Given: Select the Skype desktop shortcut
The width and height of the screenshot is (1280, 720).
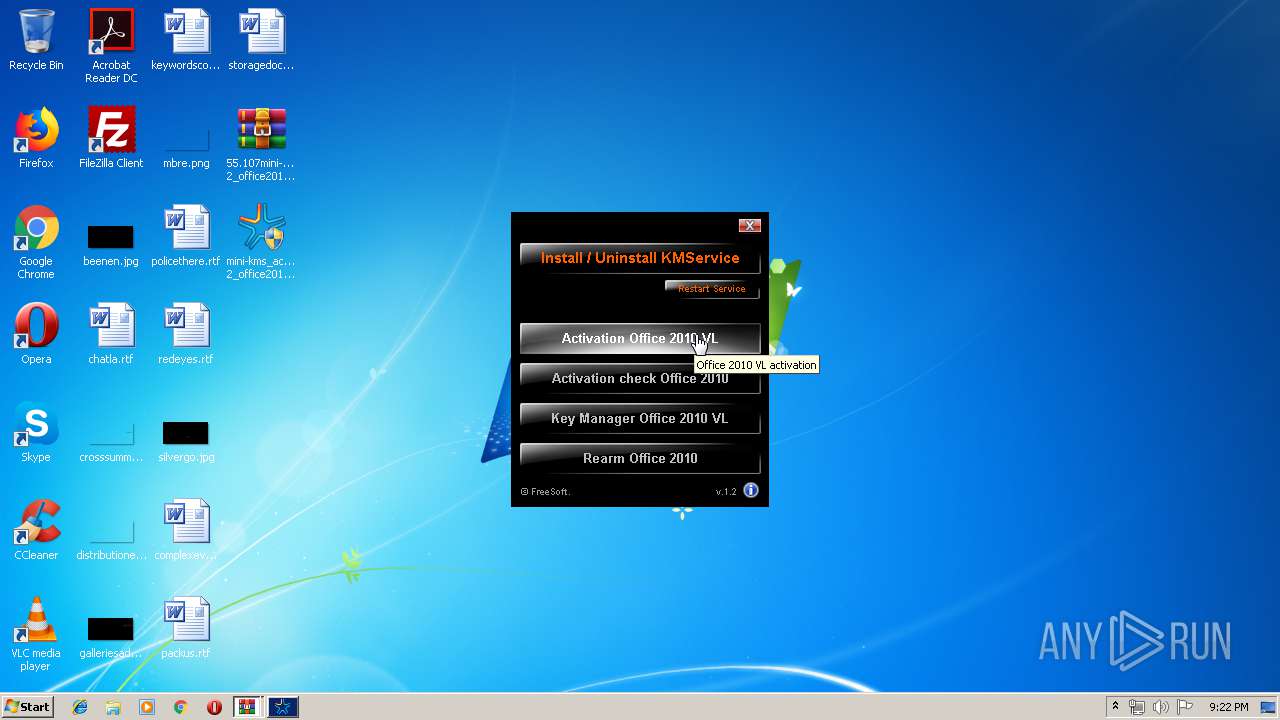Looking at the screenshot, I should click(36, 433).
